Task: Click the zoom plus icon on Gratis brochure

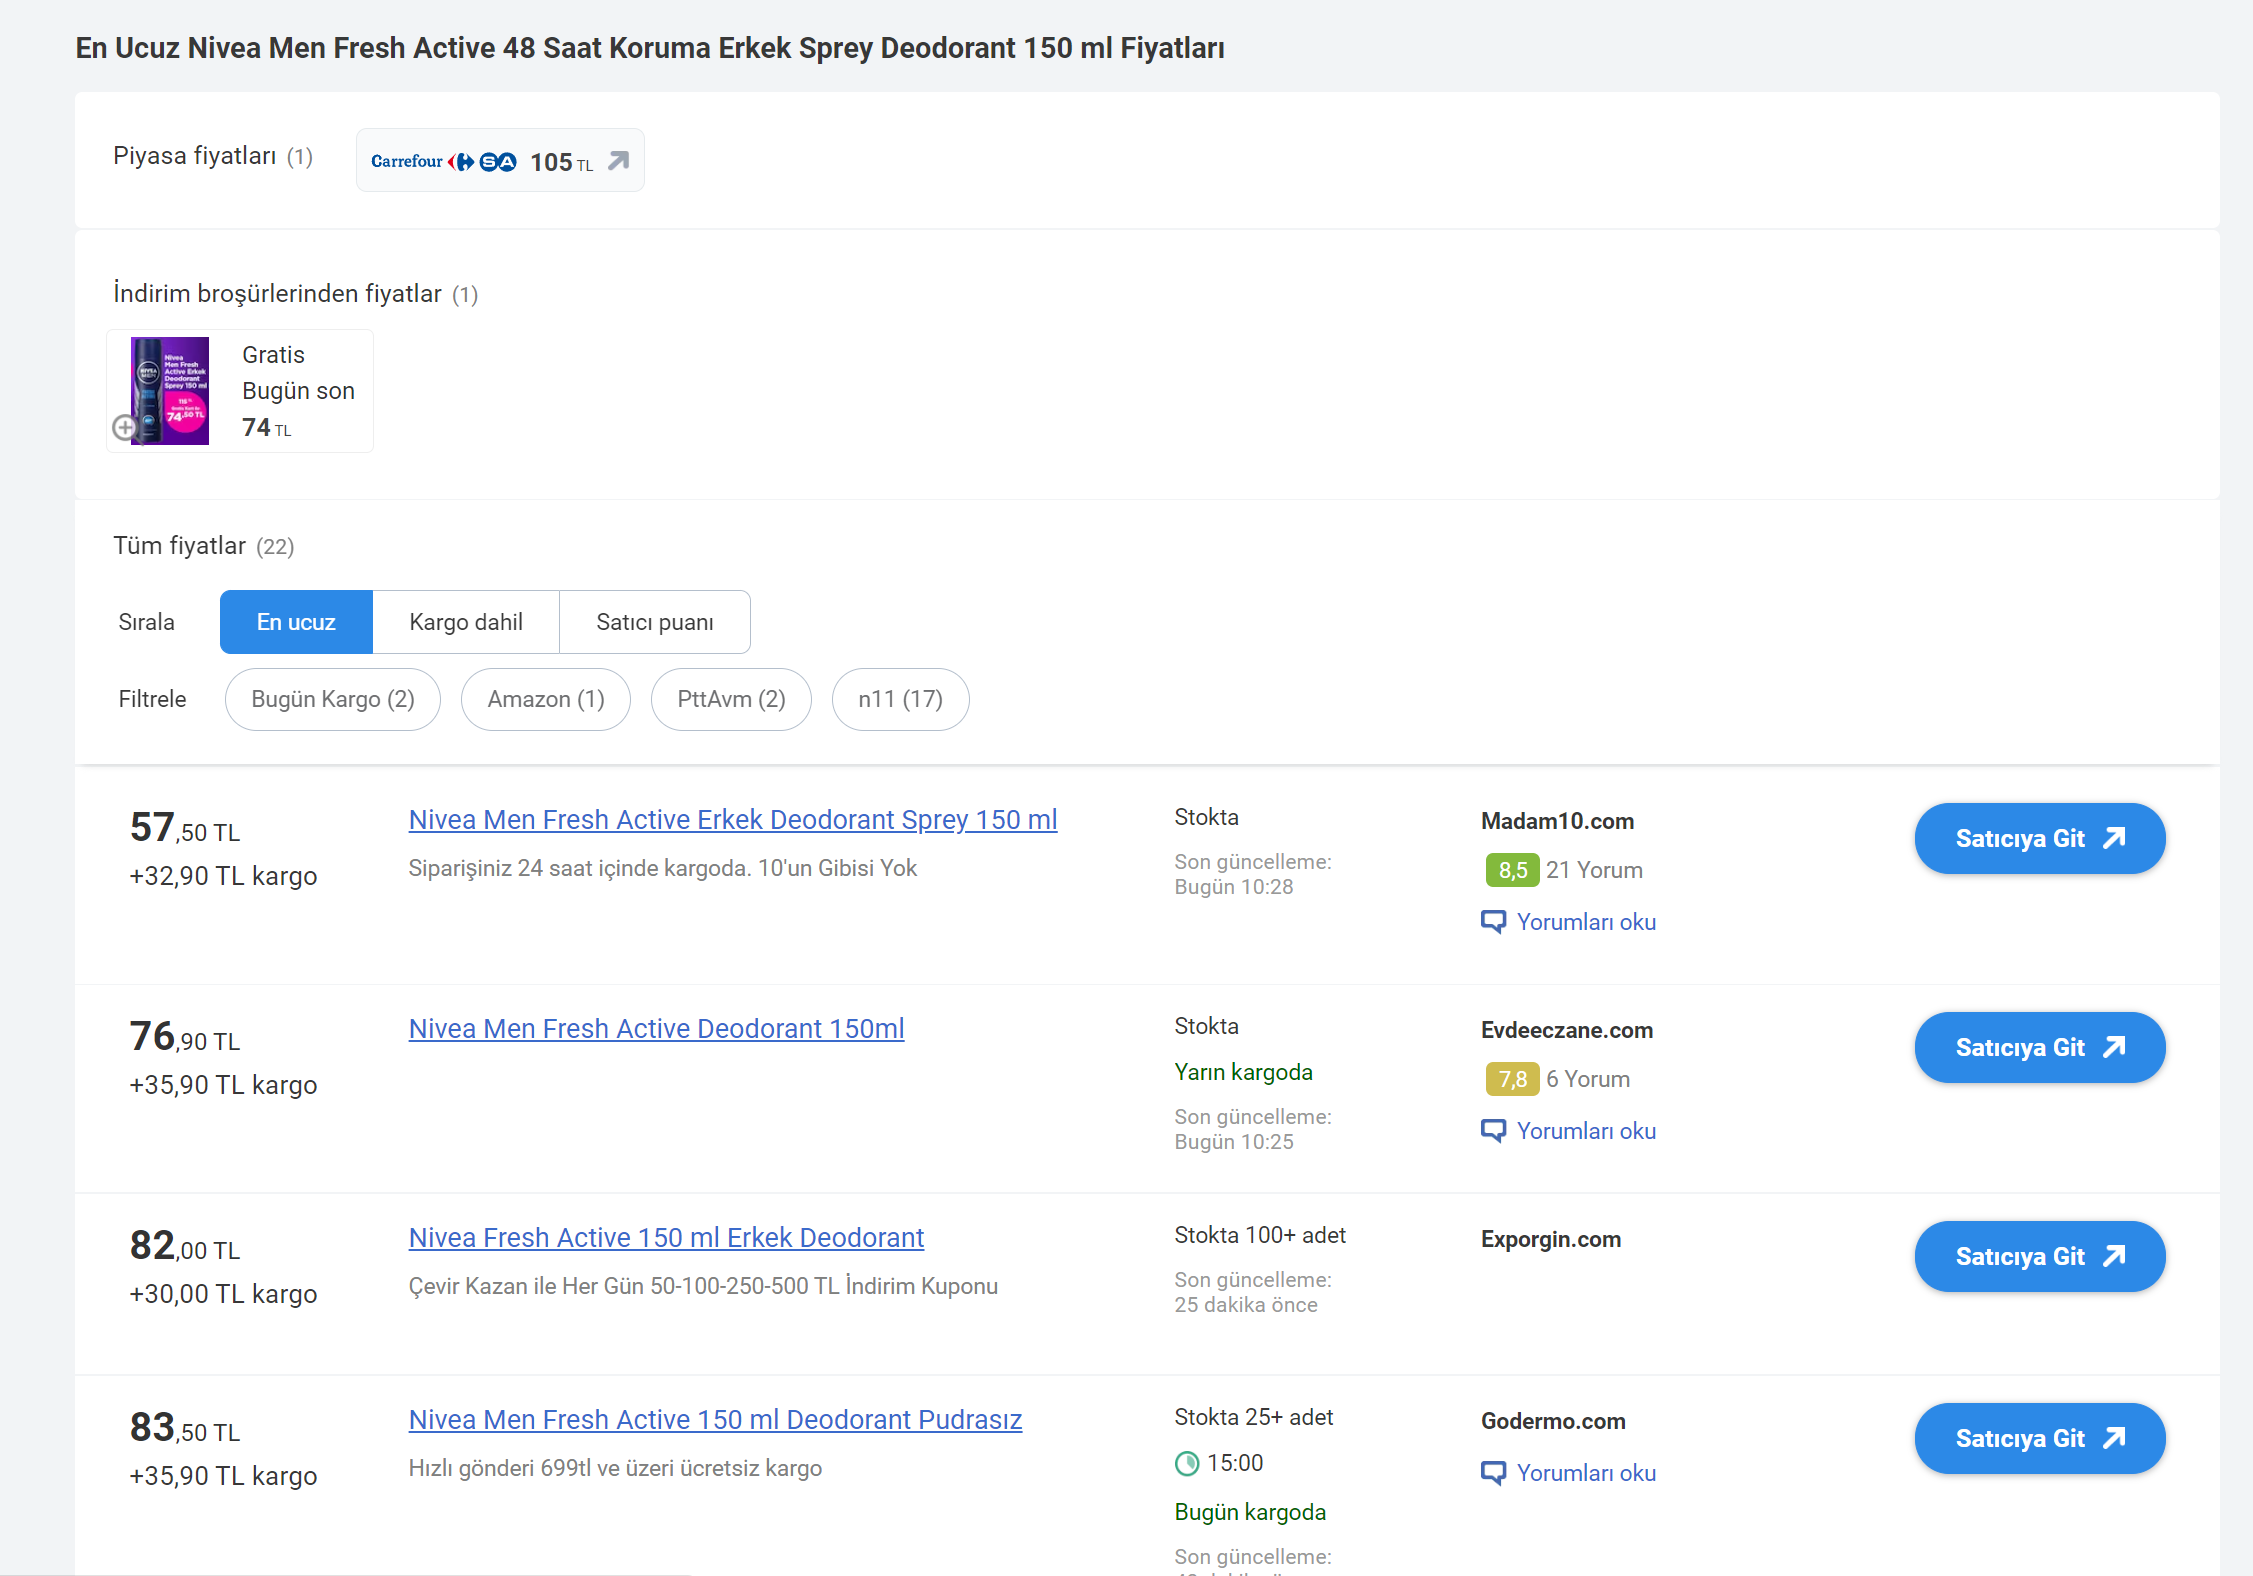Action: (x=125, y=428)
